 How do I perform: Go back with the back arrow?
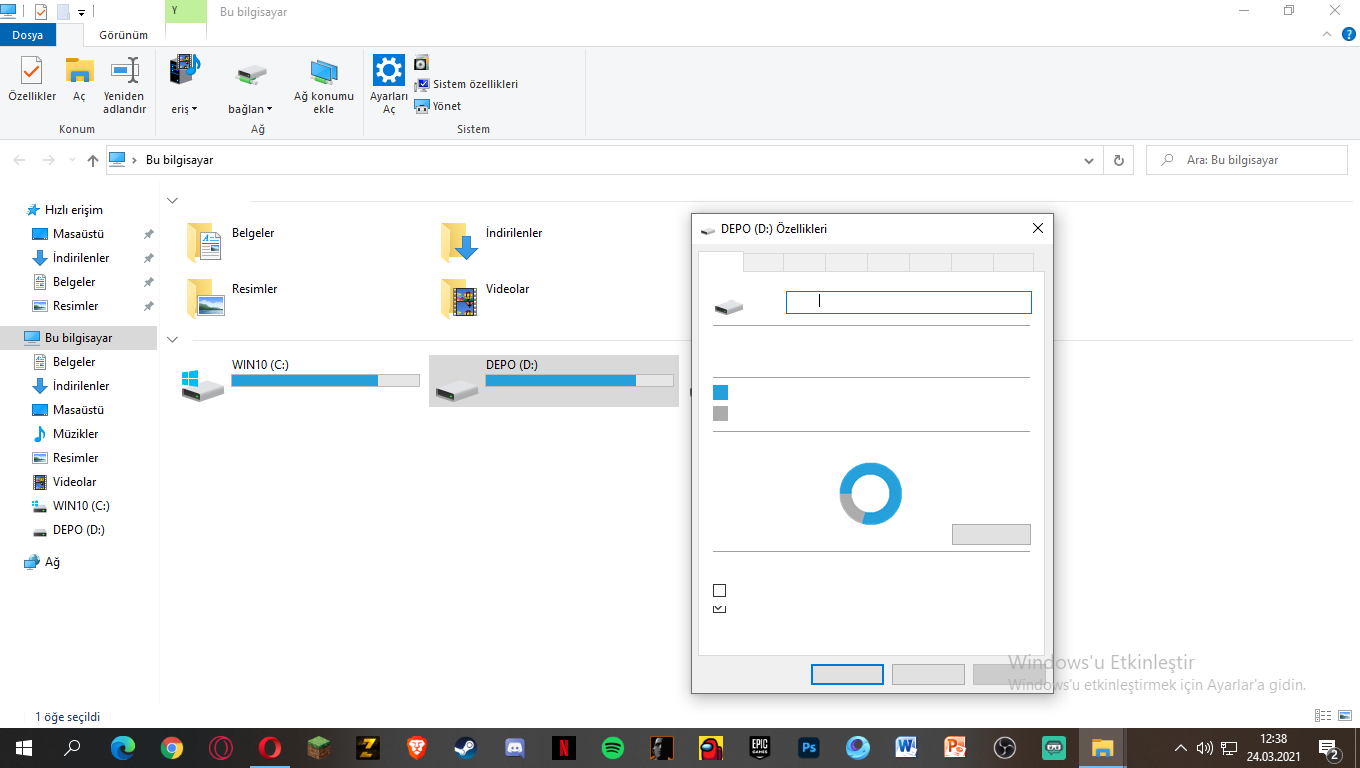coord(20,160)
